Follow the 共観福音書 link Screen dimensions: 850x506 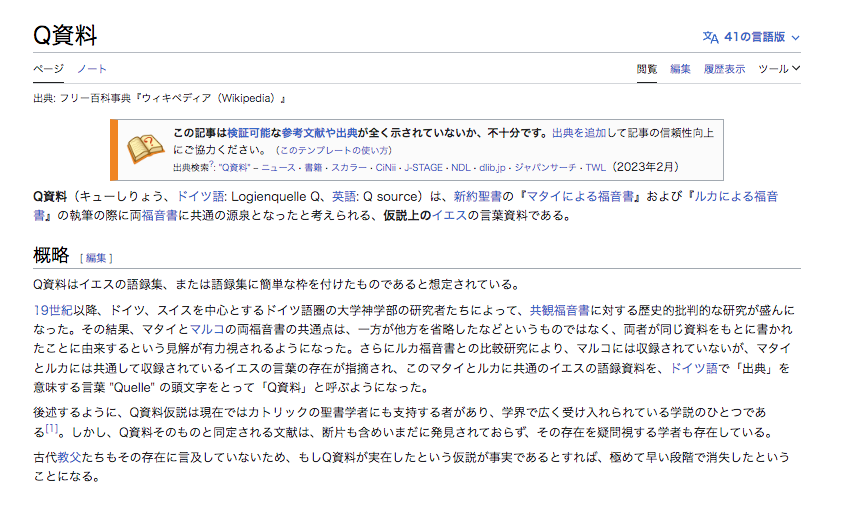[559, 310]
